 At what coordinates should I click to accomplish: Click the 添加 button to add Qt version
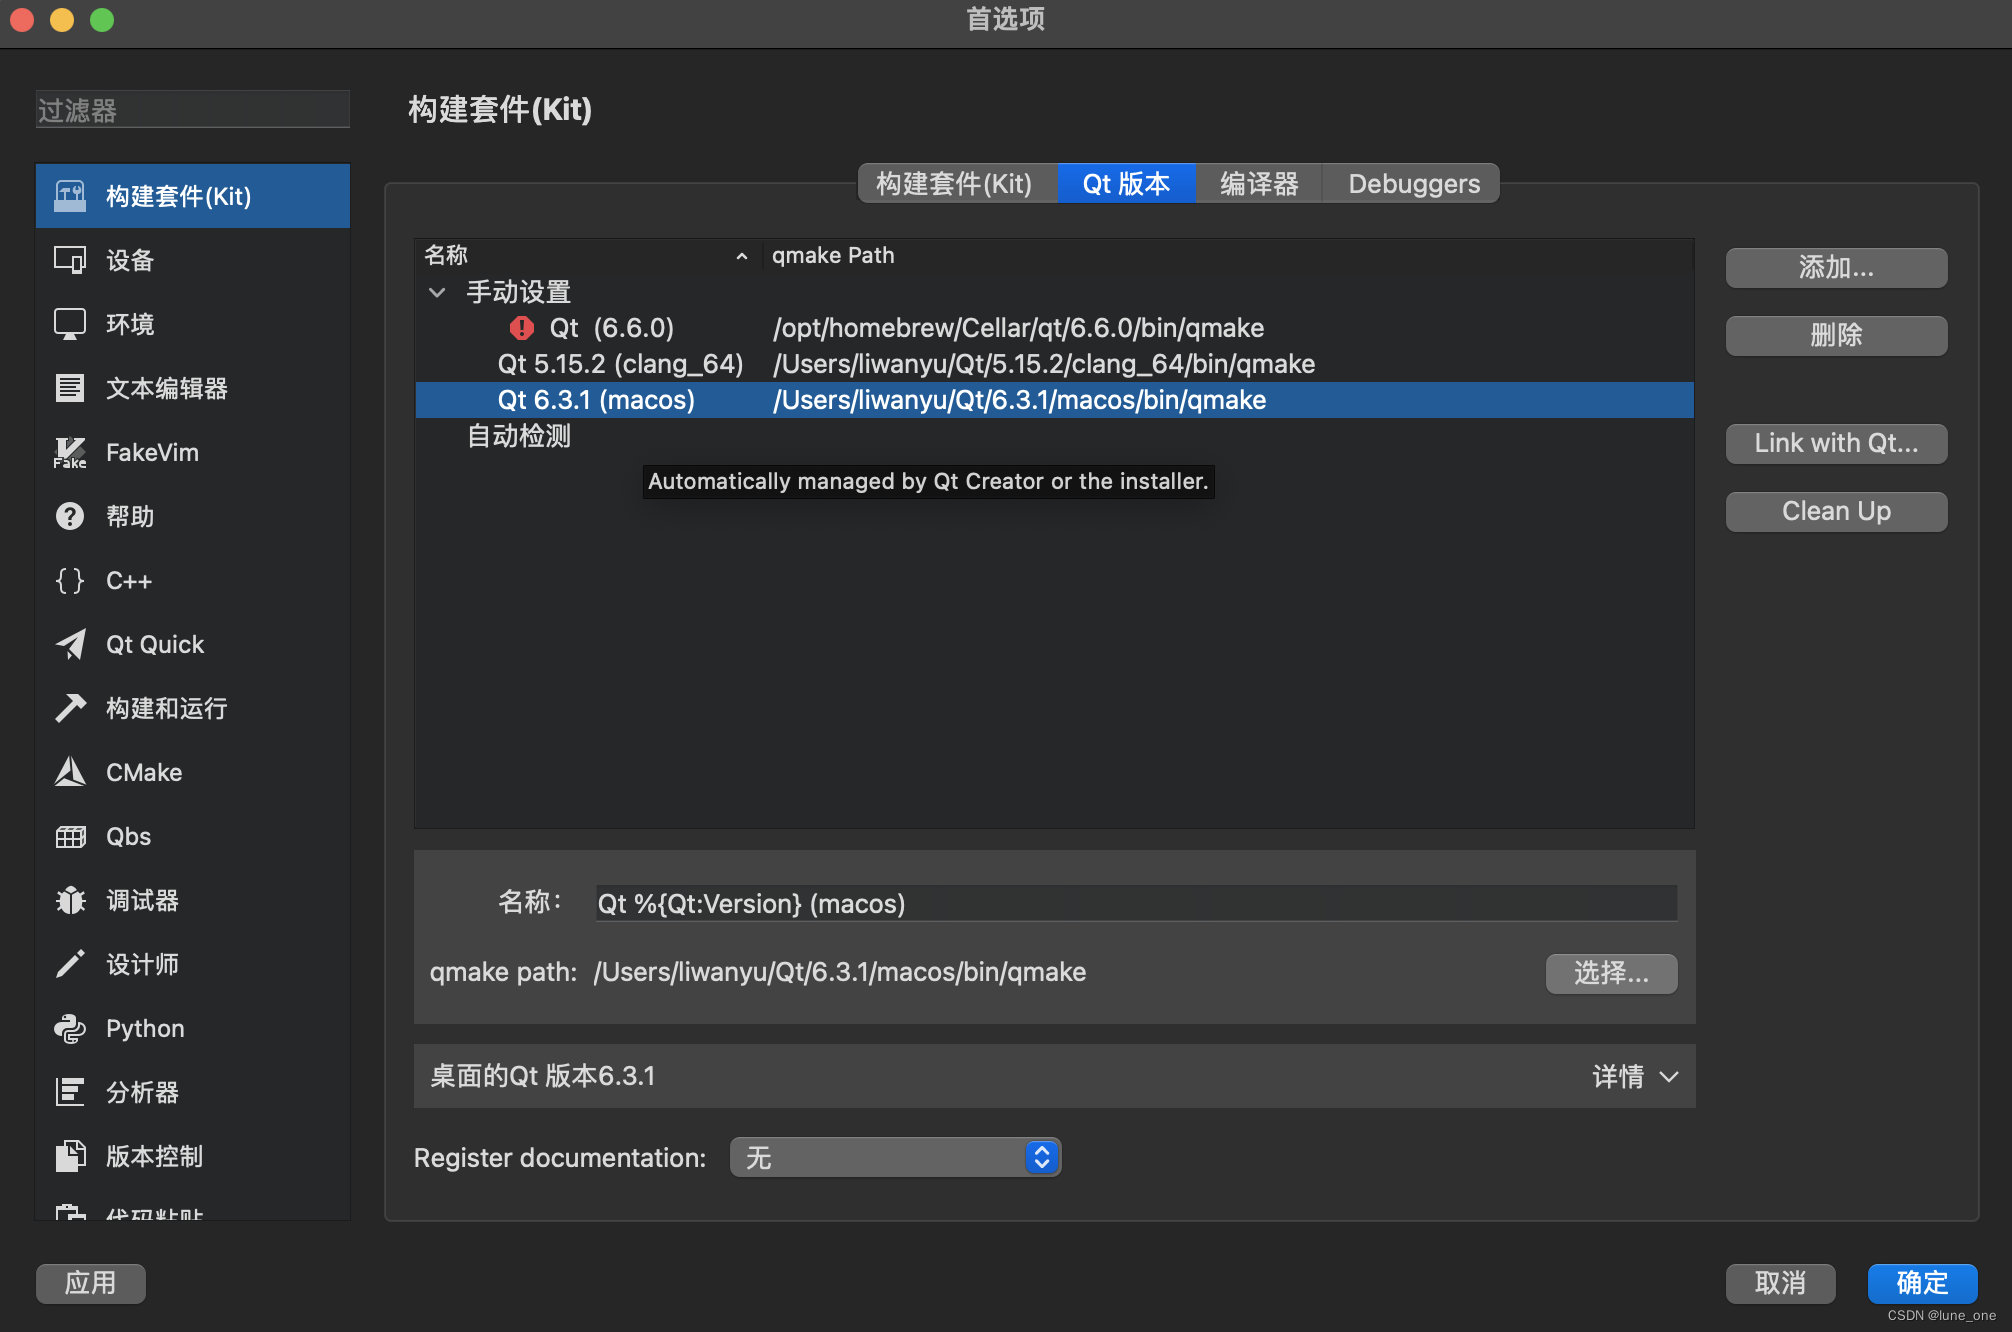(1835, 267)
